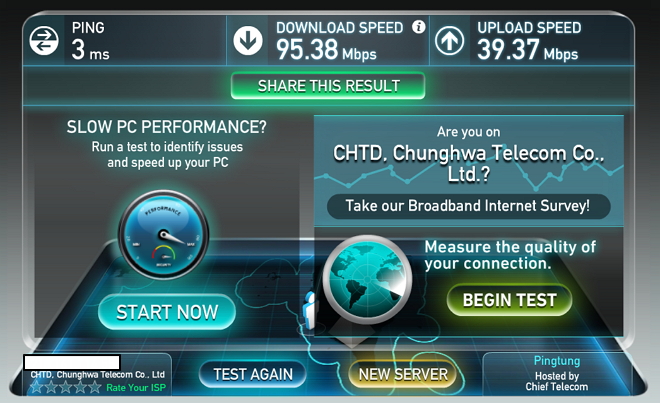Click the download speed arrow icon

(x=248, y=40)
